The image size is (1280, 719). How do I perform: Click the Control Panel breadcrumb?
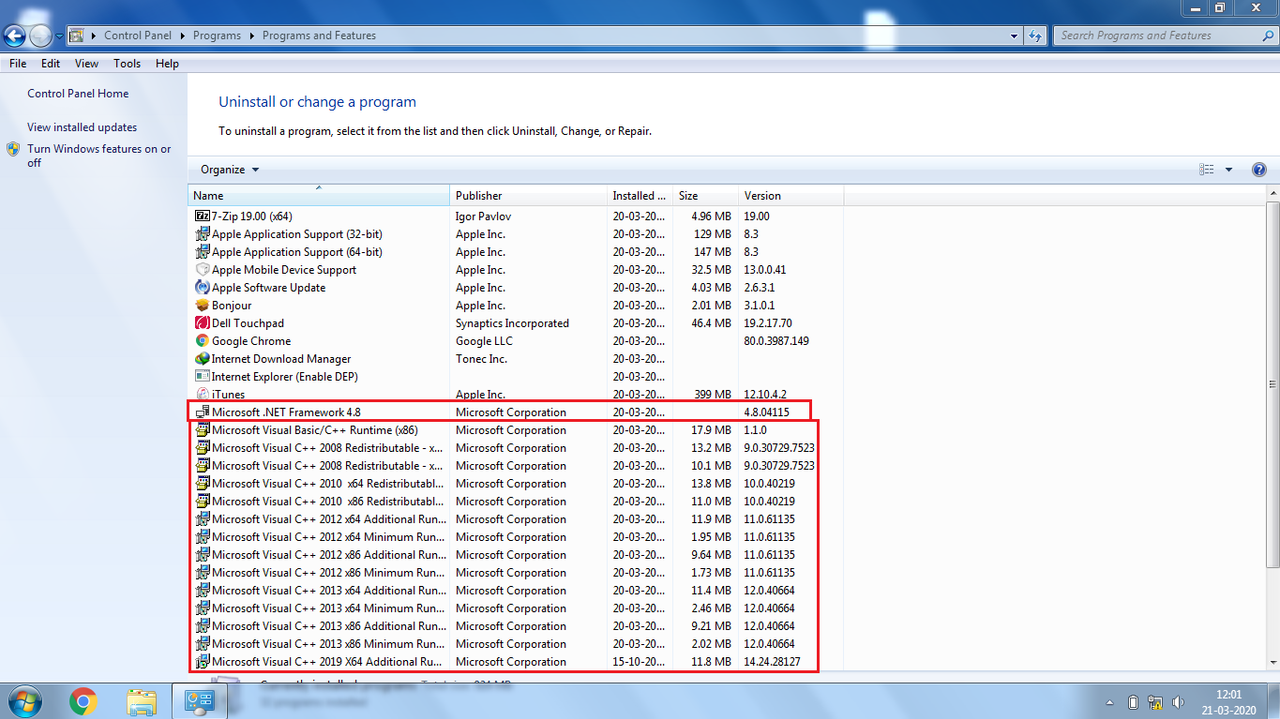[x=138, y=36]
